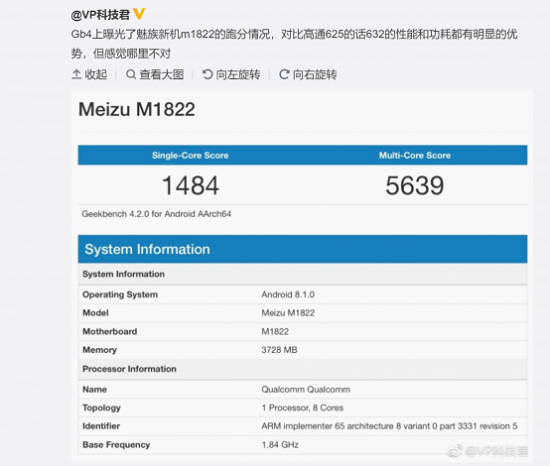Select the Single-Core Score header
The width and height of the screenshot is (550, 466).
click(190, 155)
